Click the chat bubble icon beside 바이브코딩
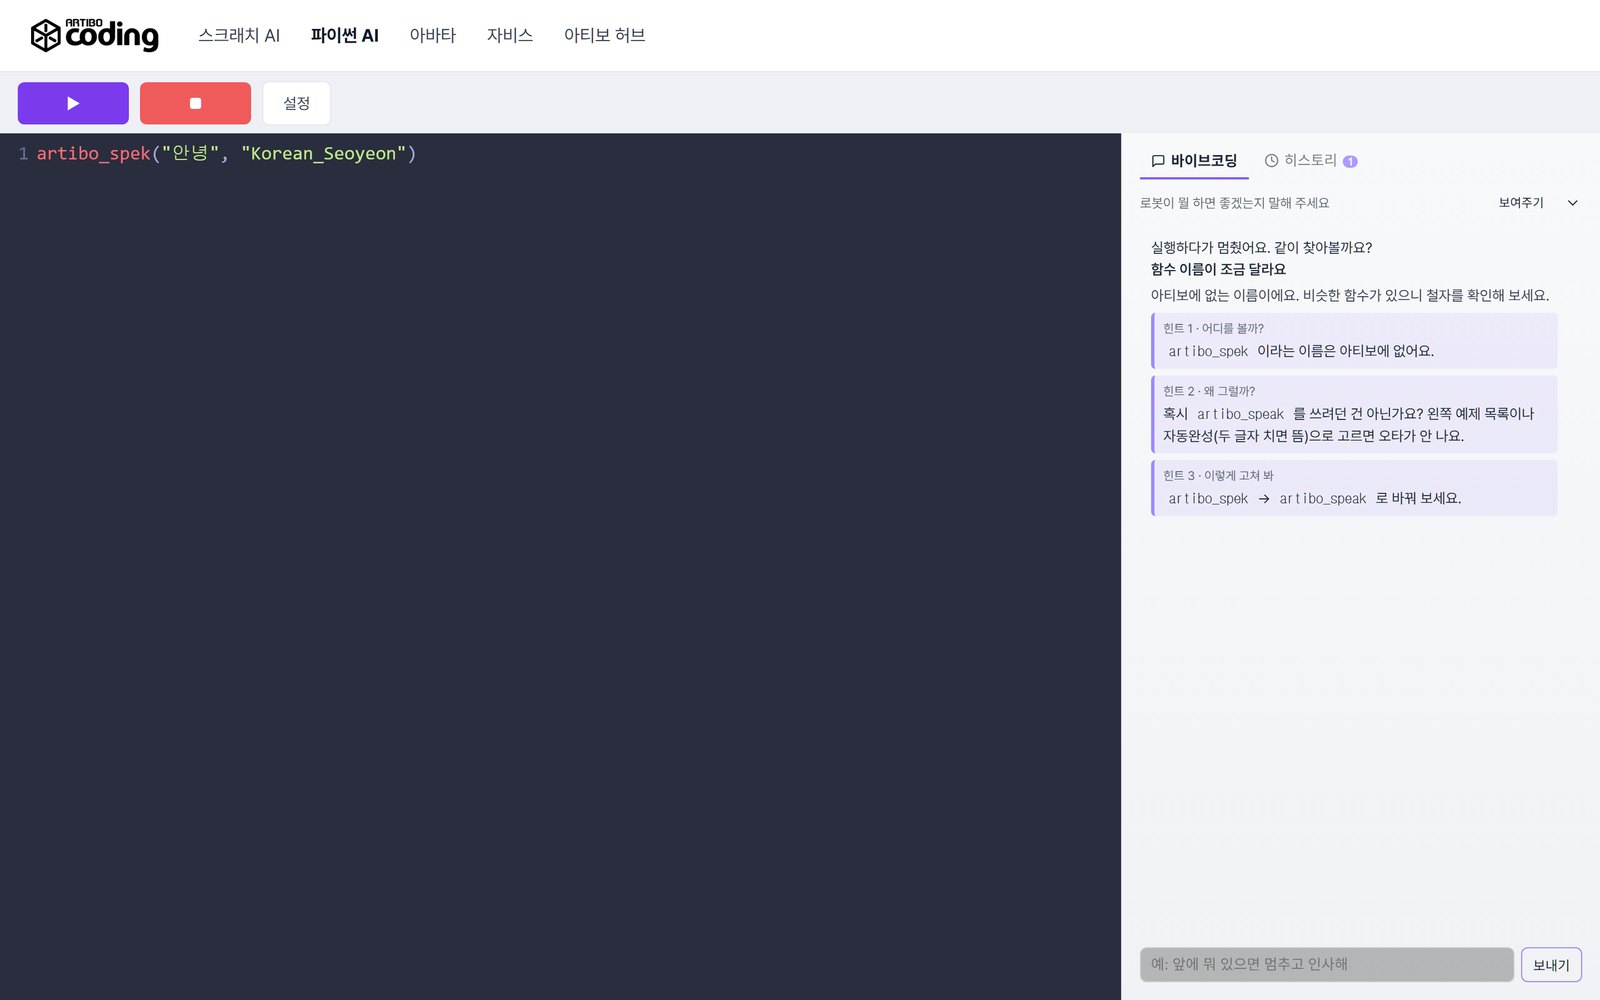The height and width of the screenshot is (1000, 1600). tap(1158, 160)
